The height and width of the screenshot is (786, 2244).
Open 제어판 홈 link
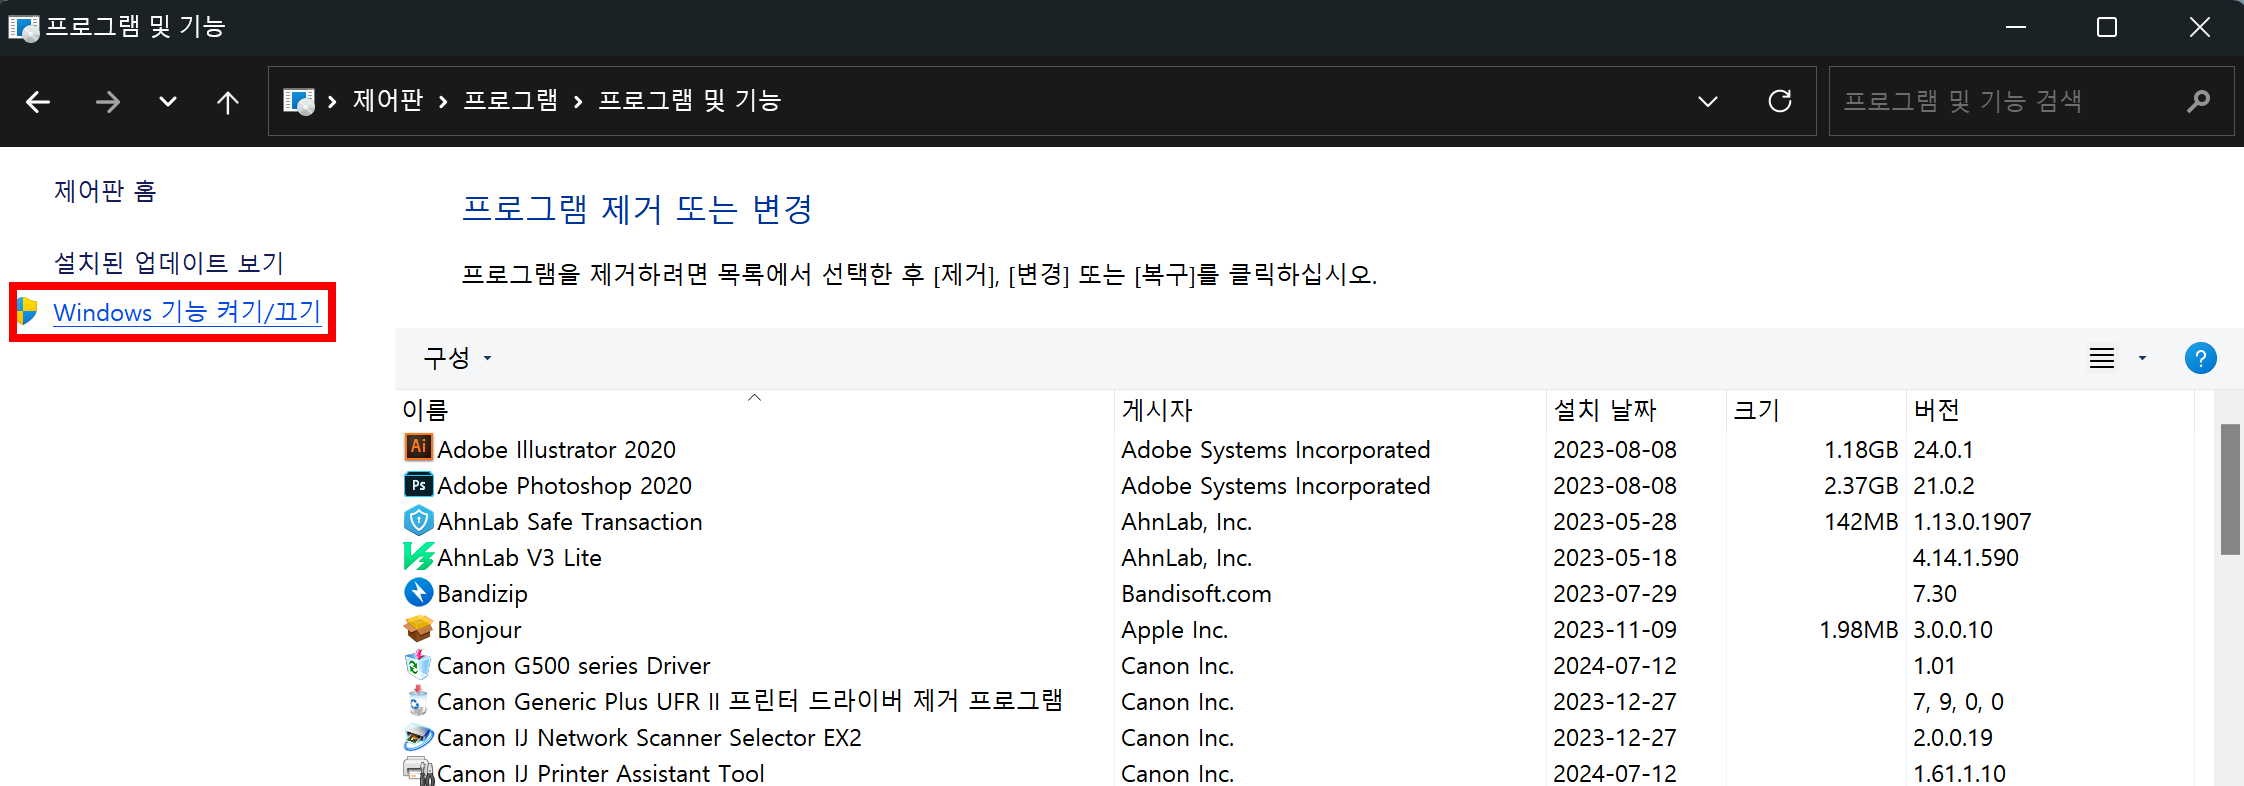[105, 191]
